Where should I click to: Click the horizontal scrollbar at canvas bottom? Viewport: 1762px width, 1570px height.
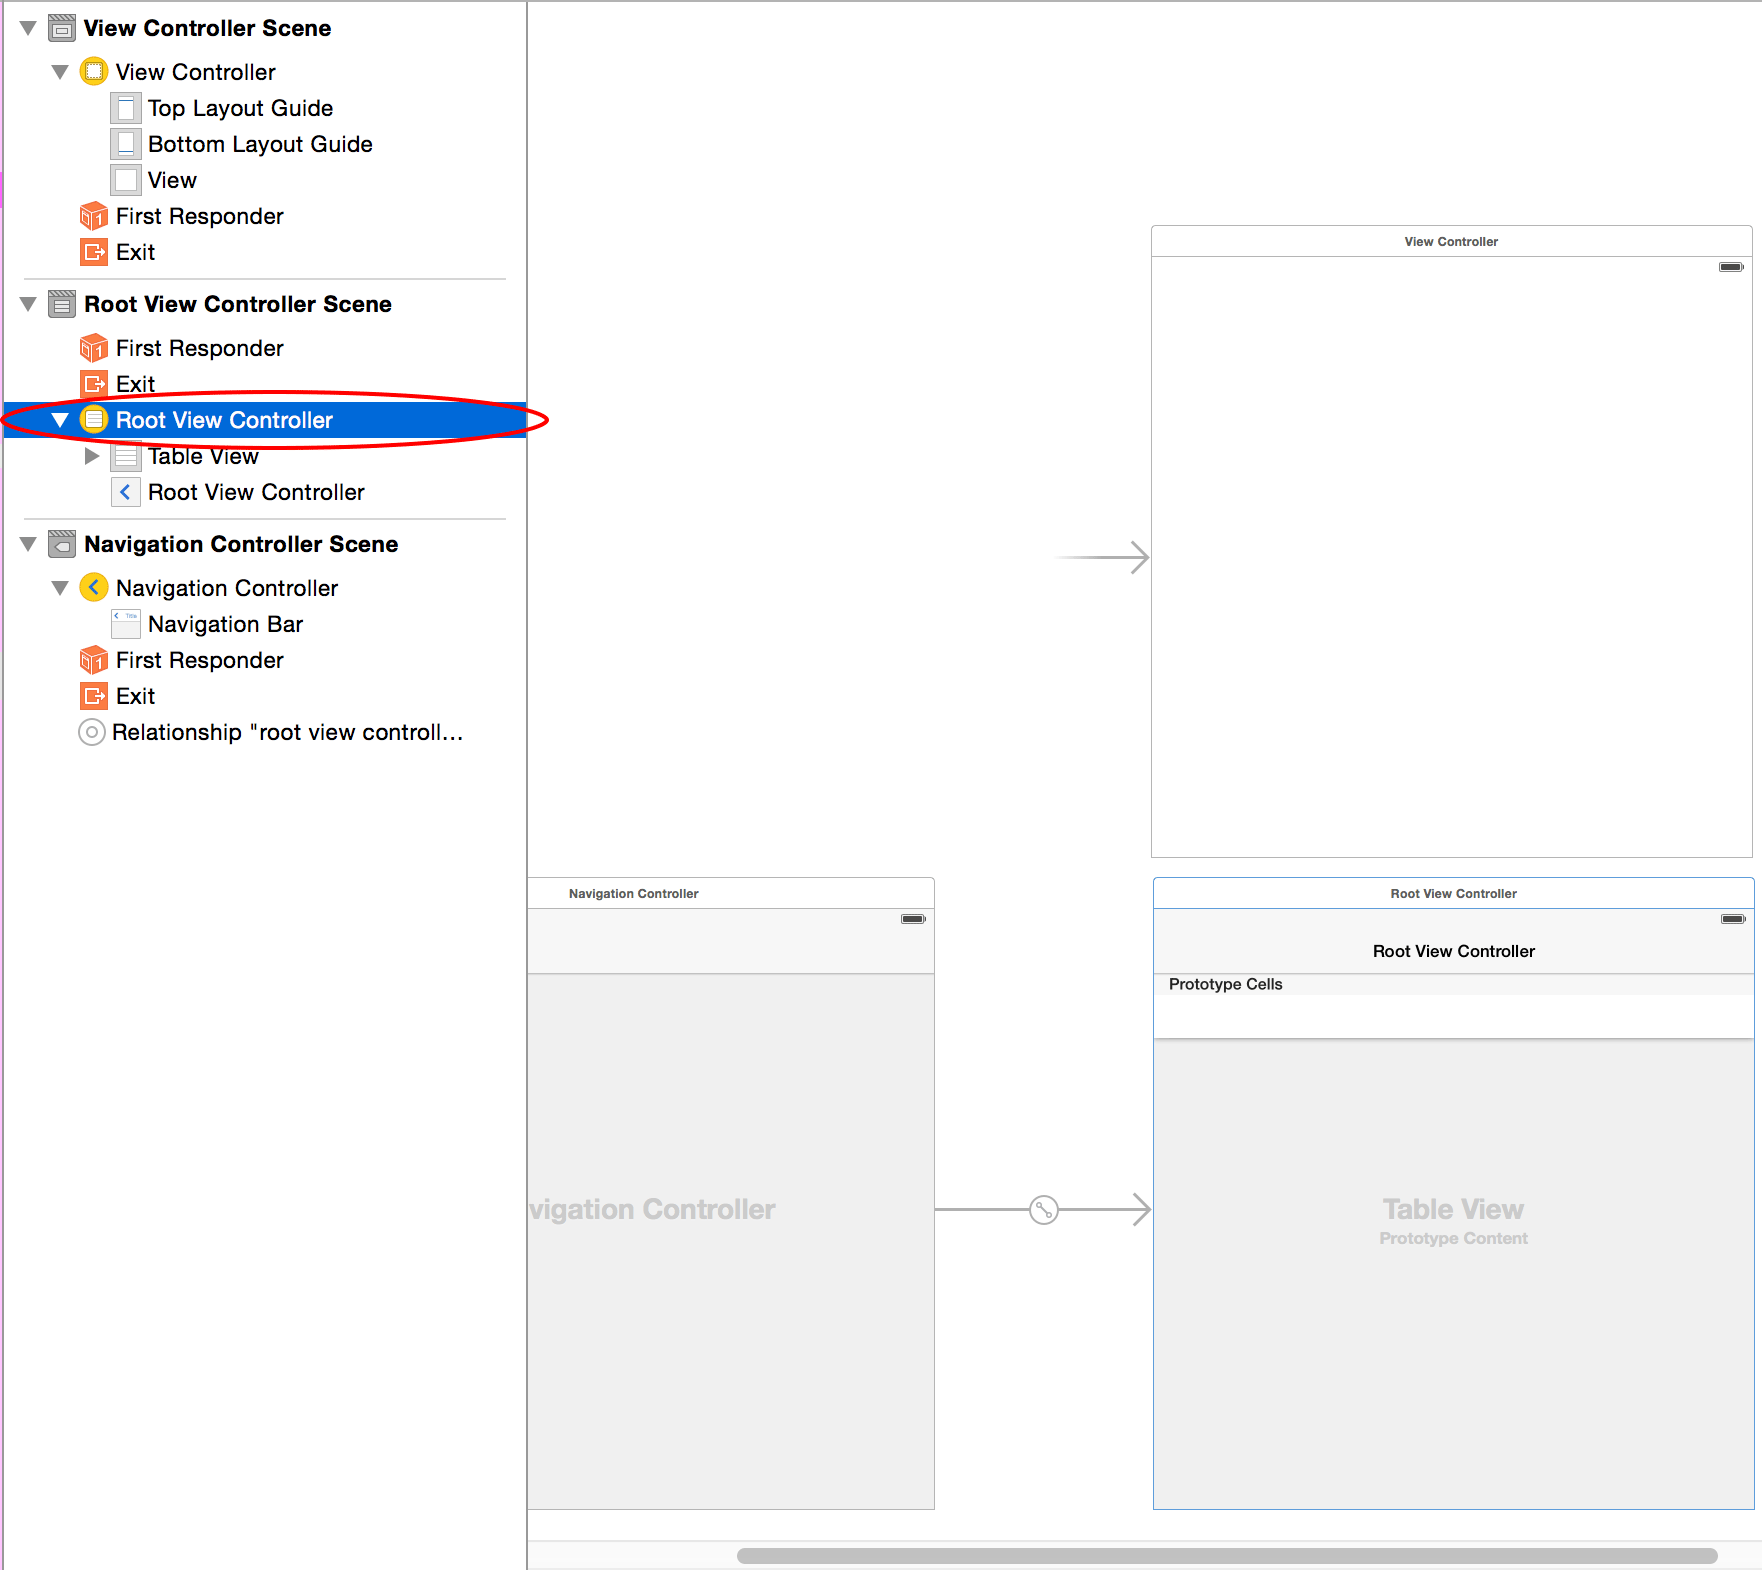pyautogui.click(x=1226, y=1556)
